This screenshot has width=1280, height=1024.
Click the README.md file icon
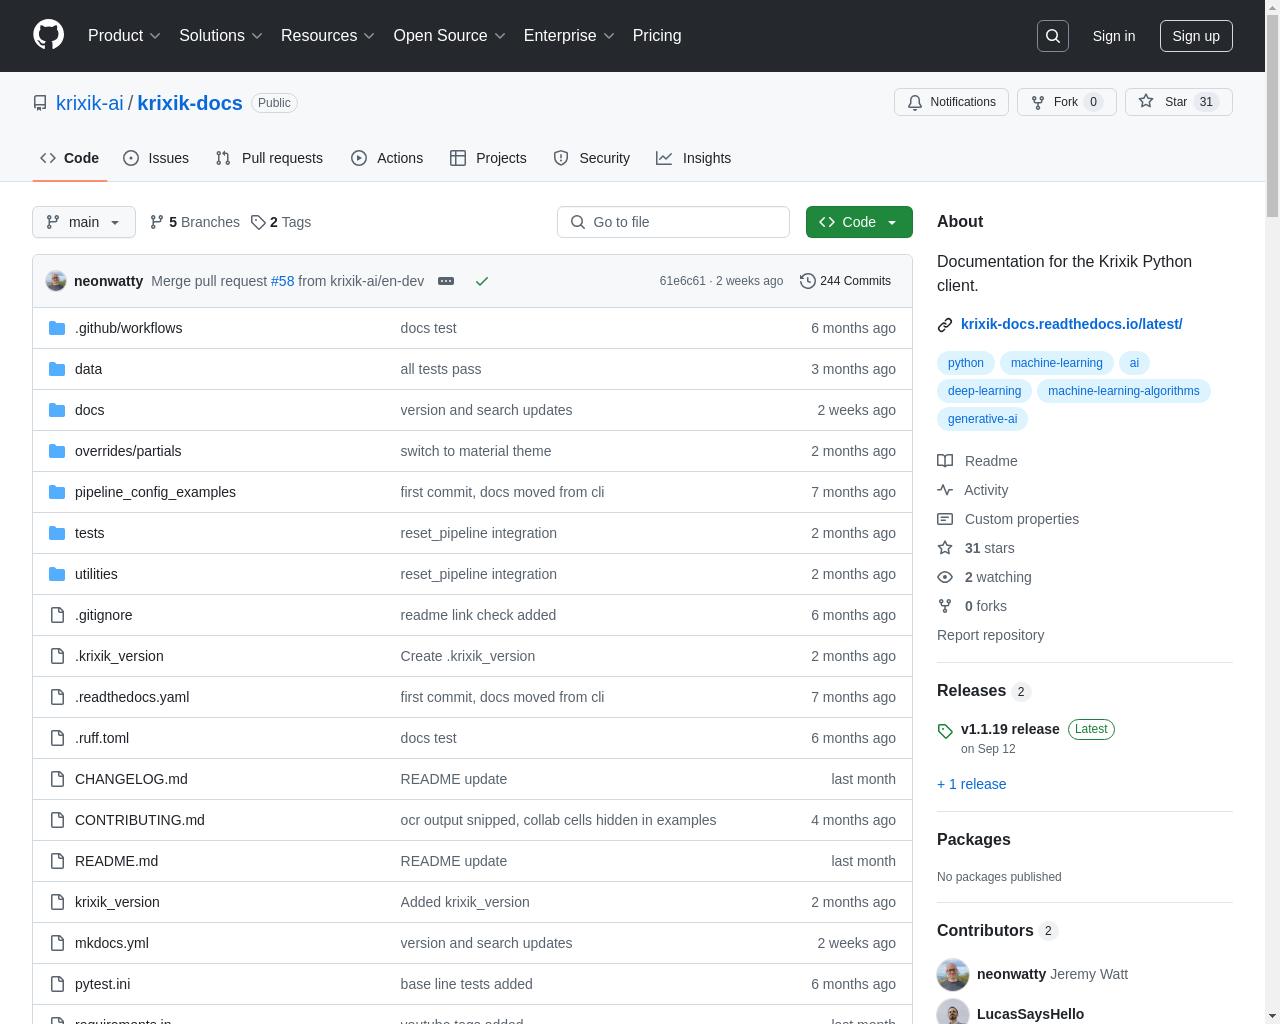[57, 861]
